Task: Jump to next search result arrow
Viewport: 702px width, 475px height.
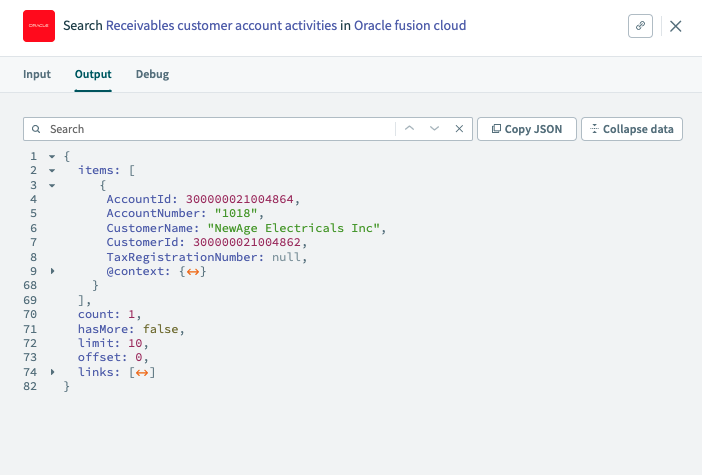Action: 434,129
